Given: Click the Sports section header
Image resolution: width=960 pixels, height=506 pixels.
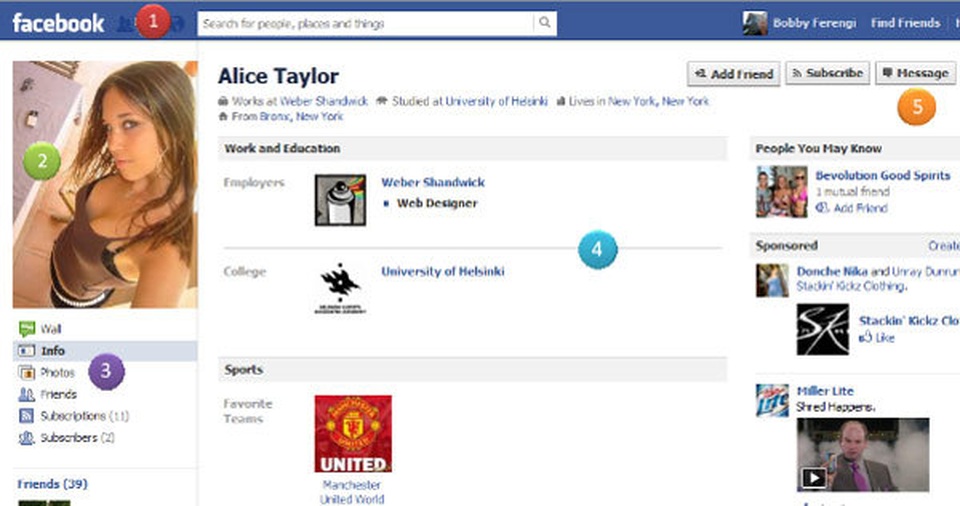Looking at the screenshot, I should (472, 369).
